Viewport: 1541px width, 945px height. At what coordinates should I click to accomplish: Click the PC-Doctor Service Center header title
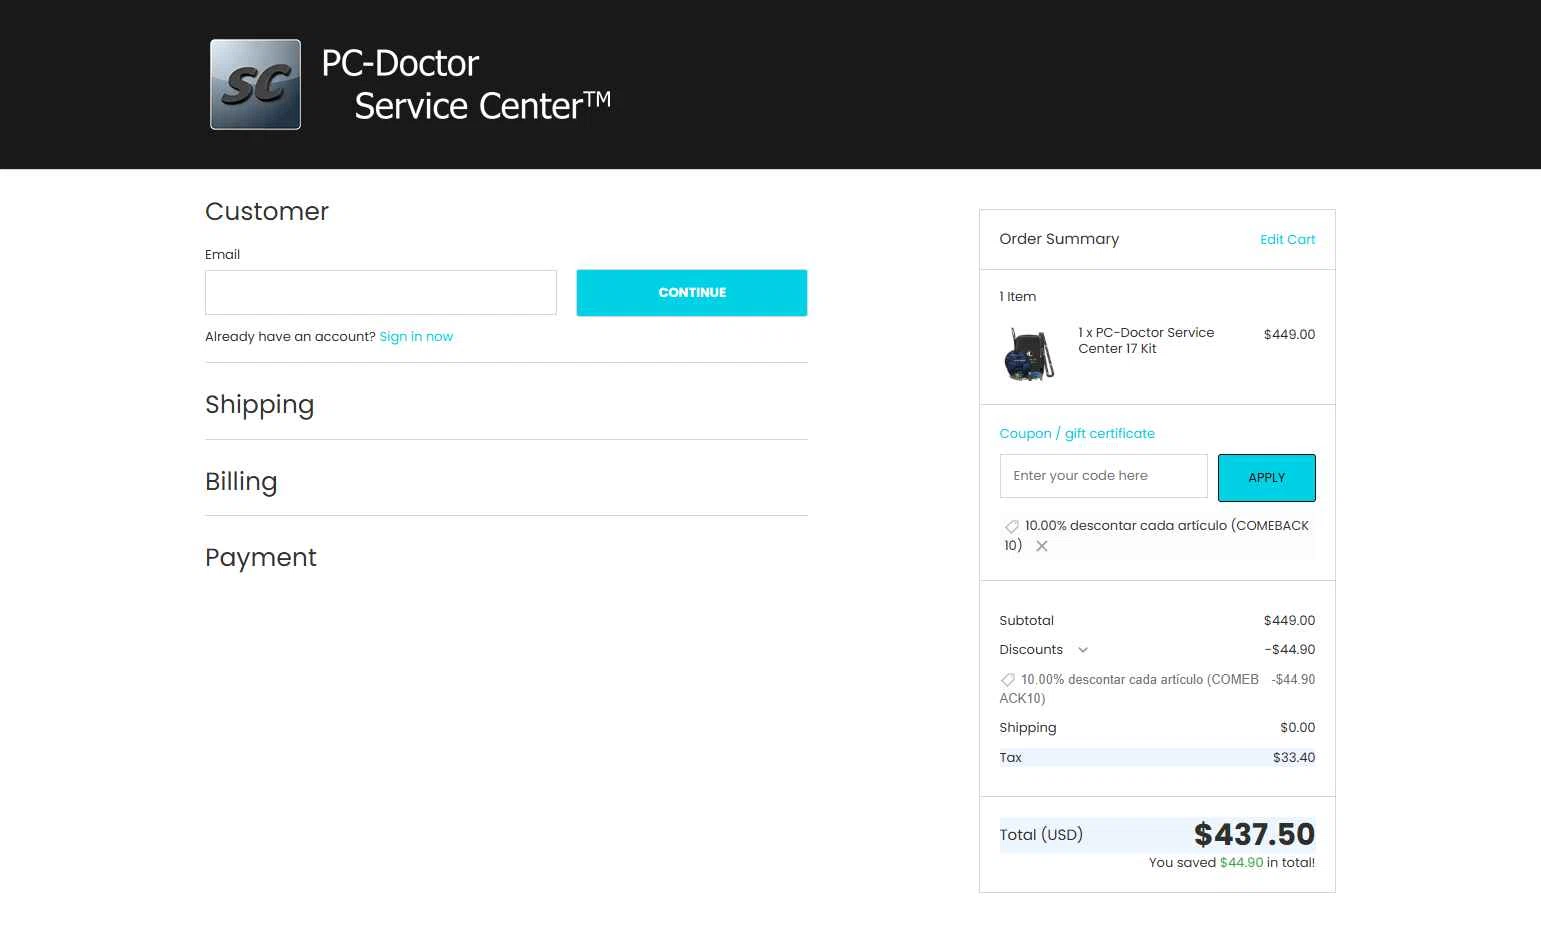click(465, 84)
